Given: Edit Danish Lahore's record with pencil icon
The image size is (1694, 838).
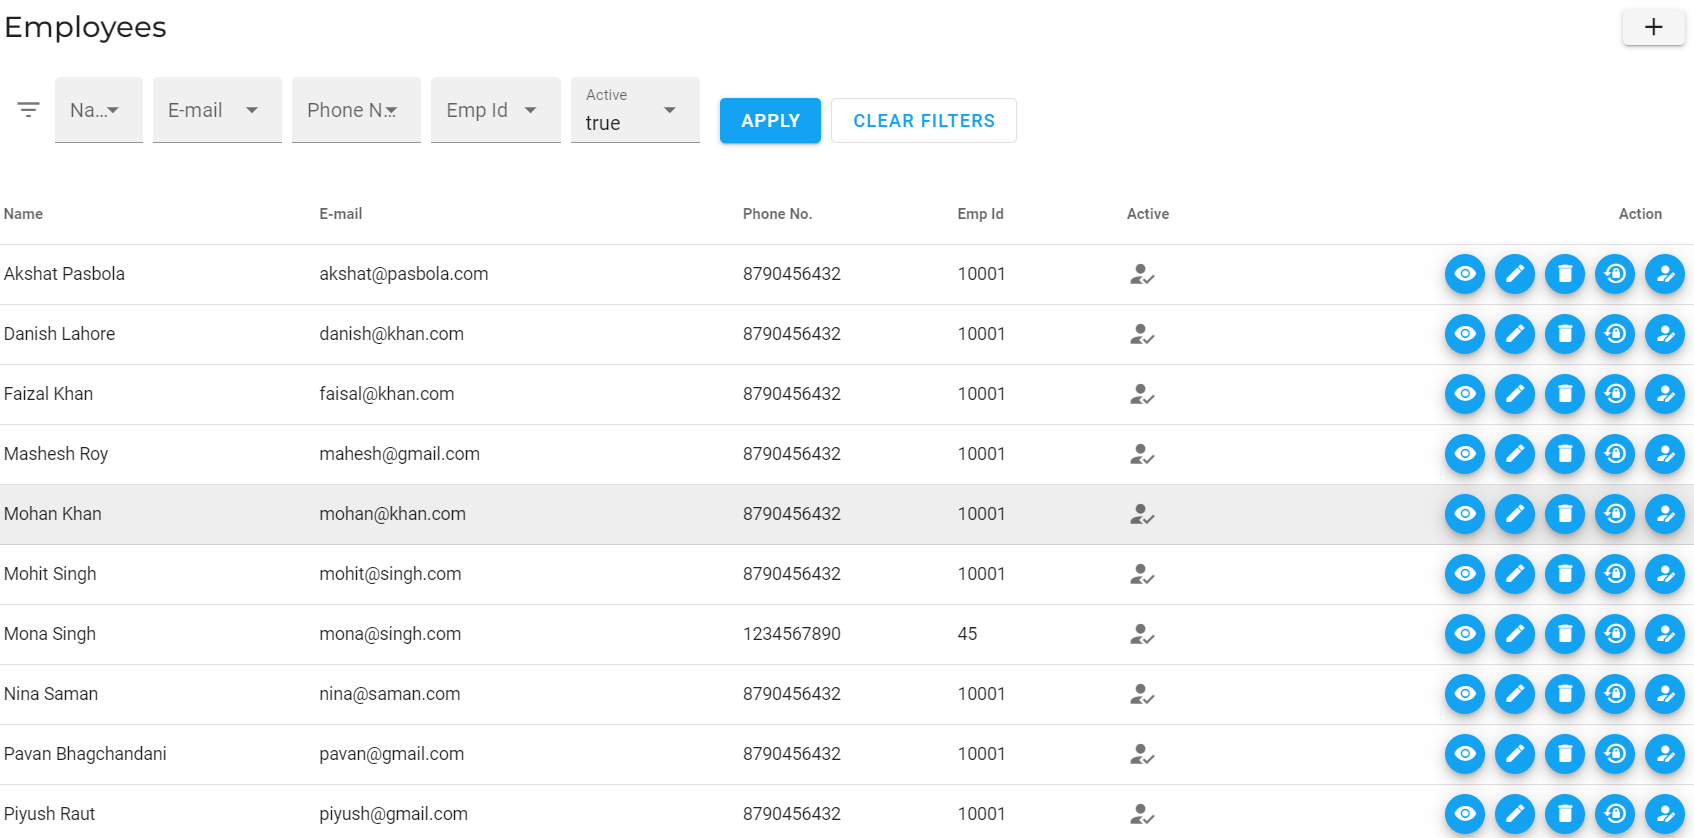Looking at the screenshot, I should pyautogui.click(x=1514, y=334).
